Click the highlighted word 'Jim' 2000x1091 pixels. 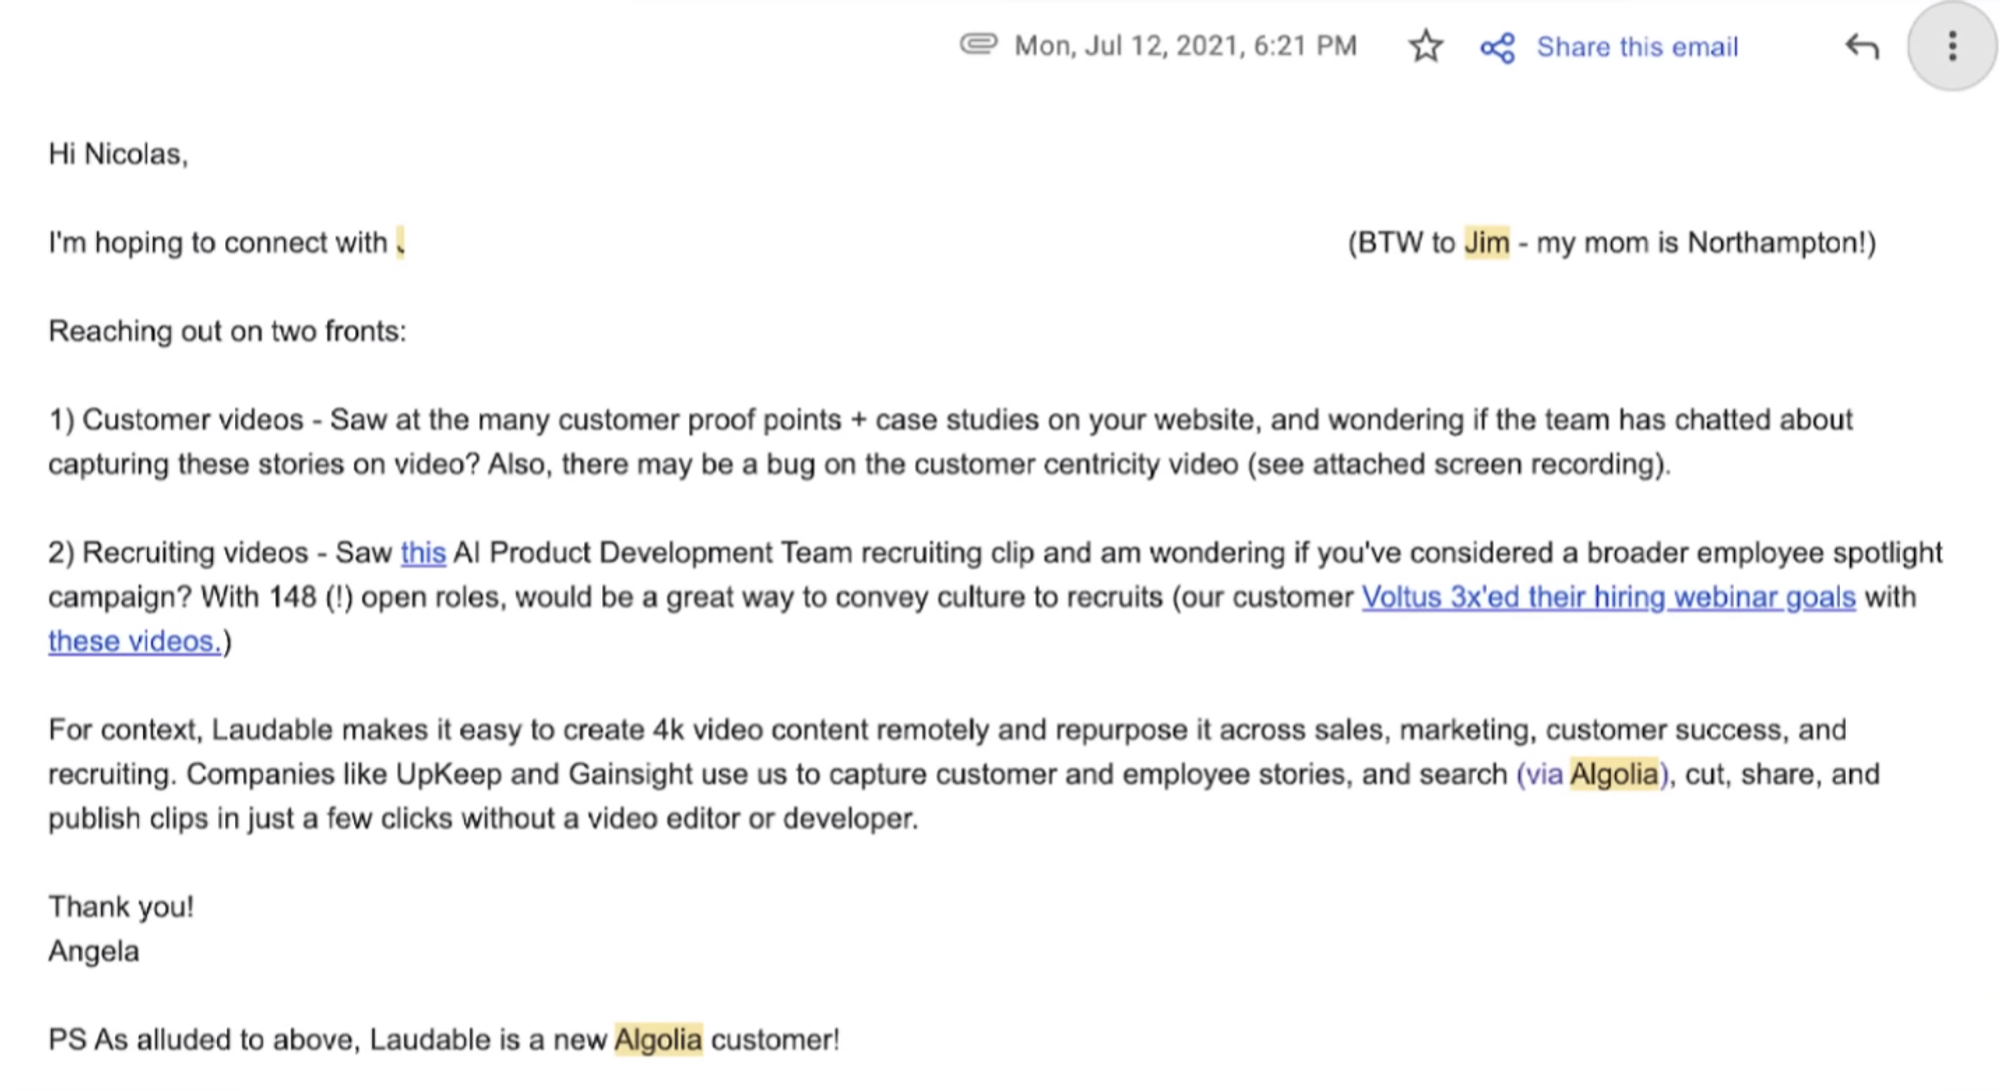pyautogui.click(x=1486, y=243)
